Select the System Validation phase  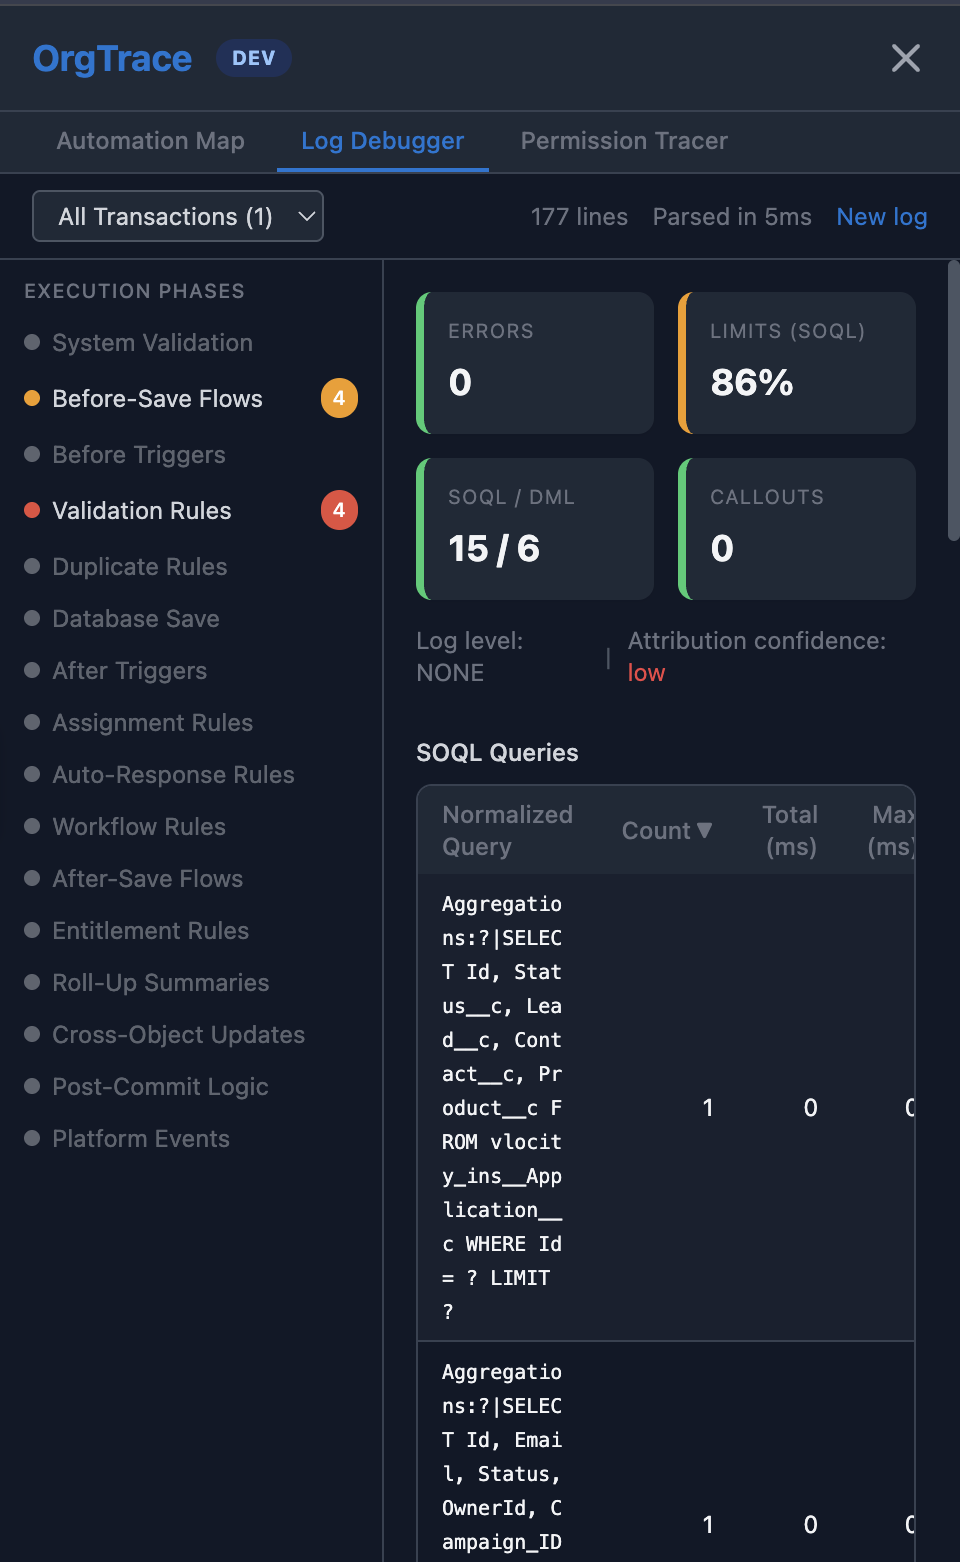click(x=152, y=343)
